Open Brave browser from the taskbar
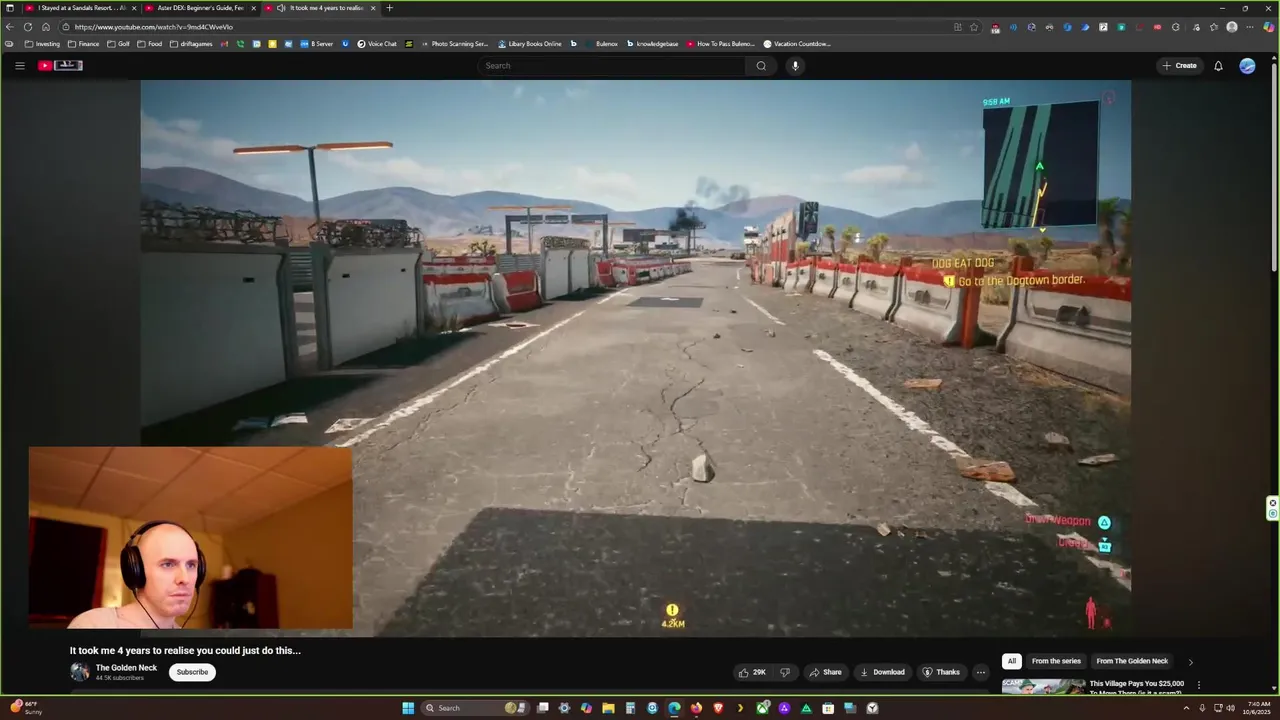 (x=718, y=708)
